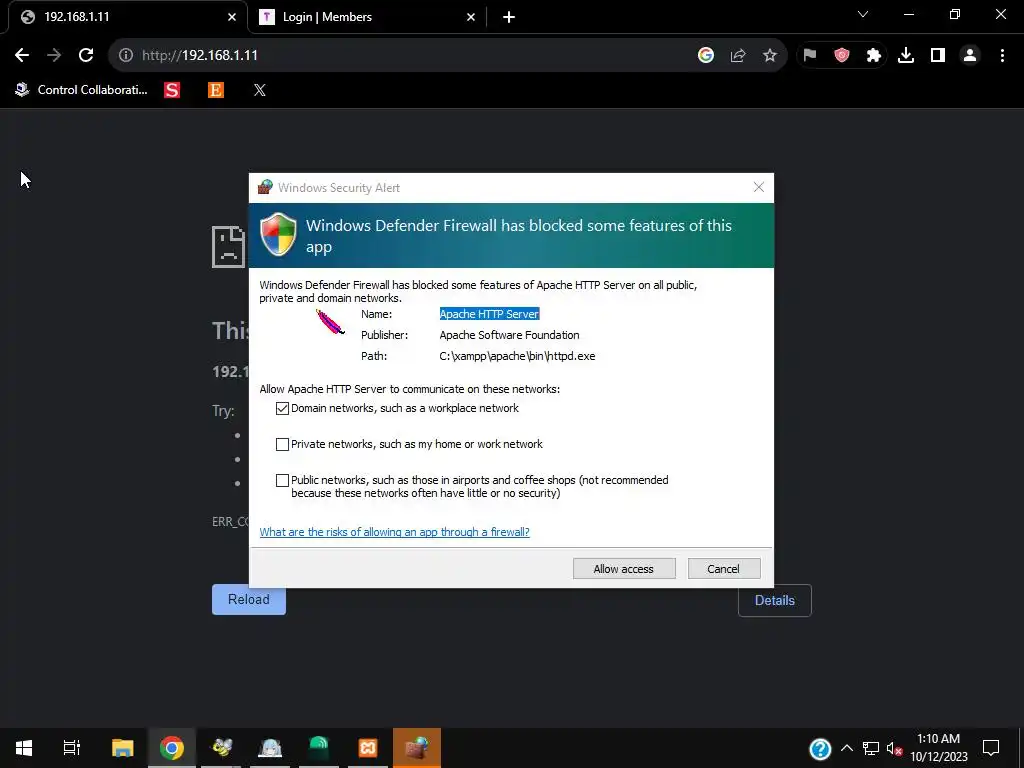The width and height of the screenshot is (1024, 768).
Task: Reload the page with refresh icon
Action: [86, 56]
